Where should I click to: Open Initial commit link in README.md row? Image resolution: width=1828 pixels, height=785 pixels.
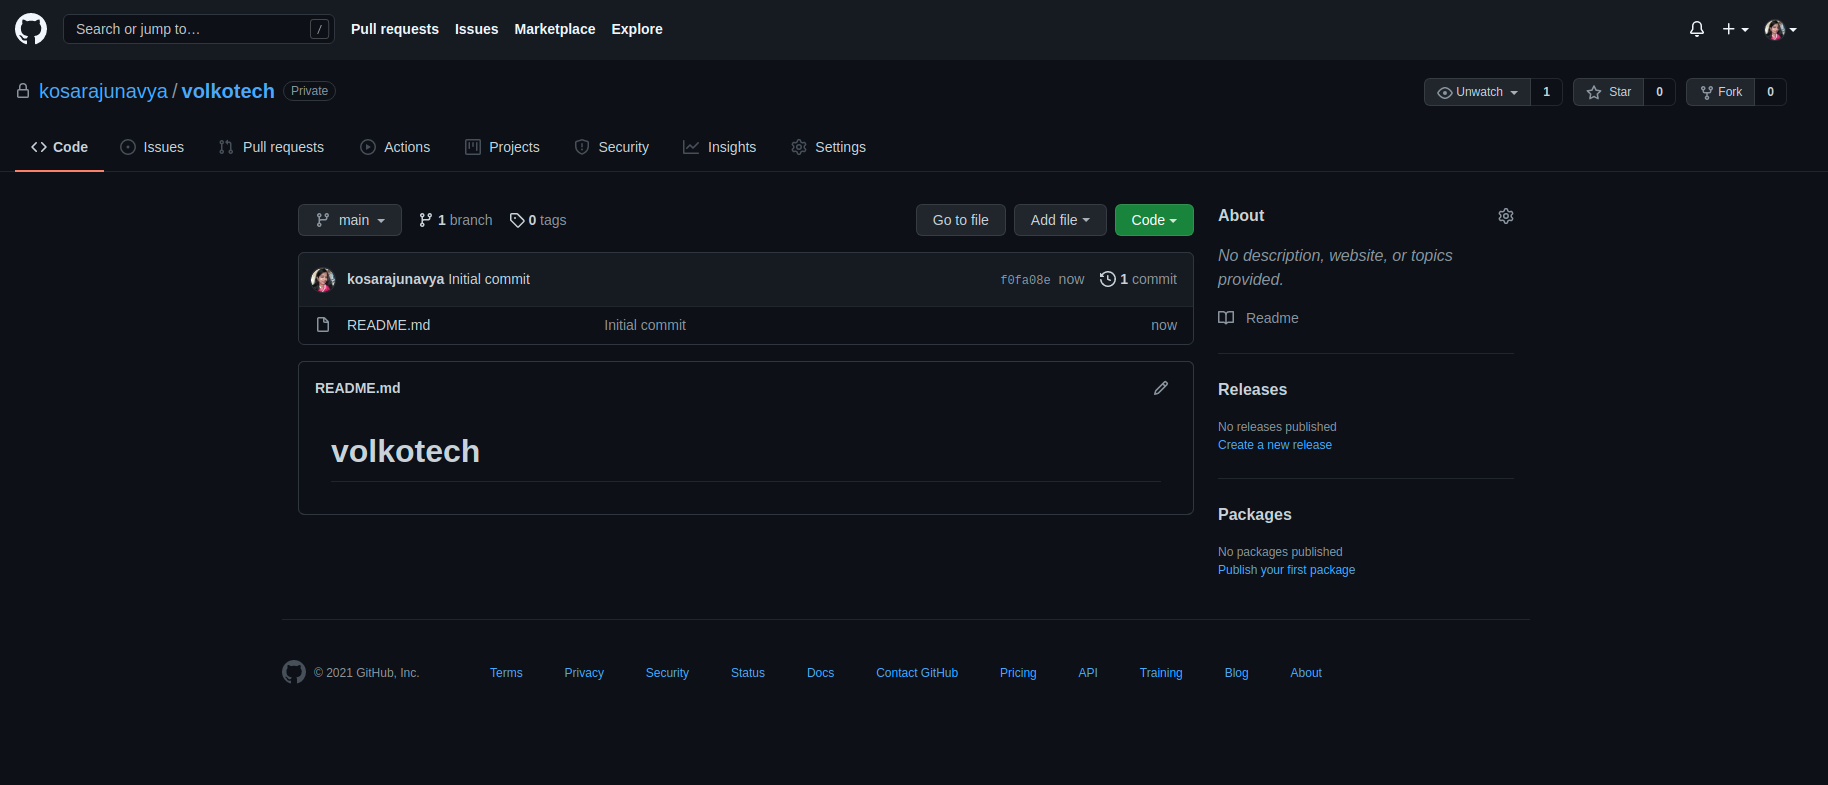645,325
